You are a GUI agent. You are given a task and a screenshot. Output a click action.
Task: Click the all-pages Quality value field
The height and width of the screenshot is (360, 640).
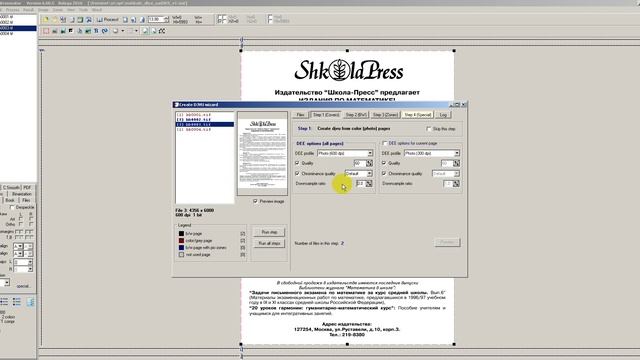(359, 163)
